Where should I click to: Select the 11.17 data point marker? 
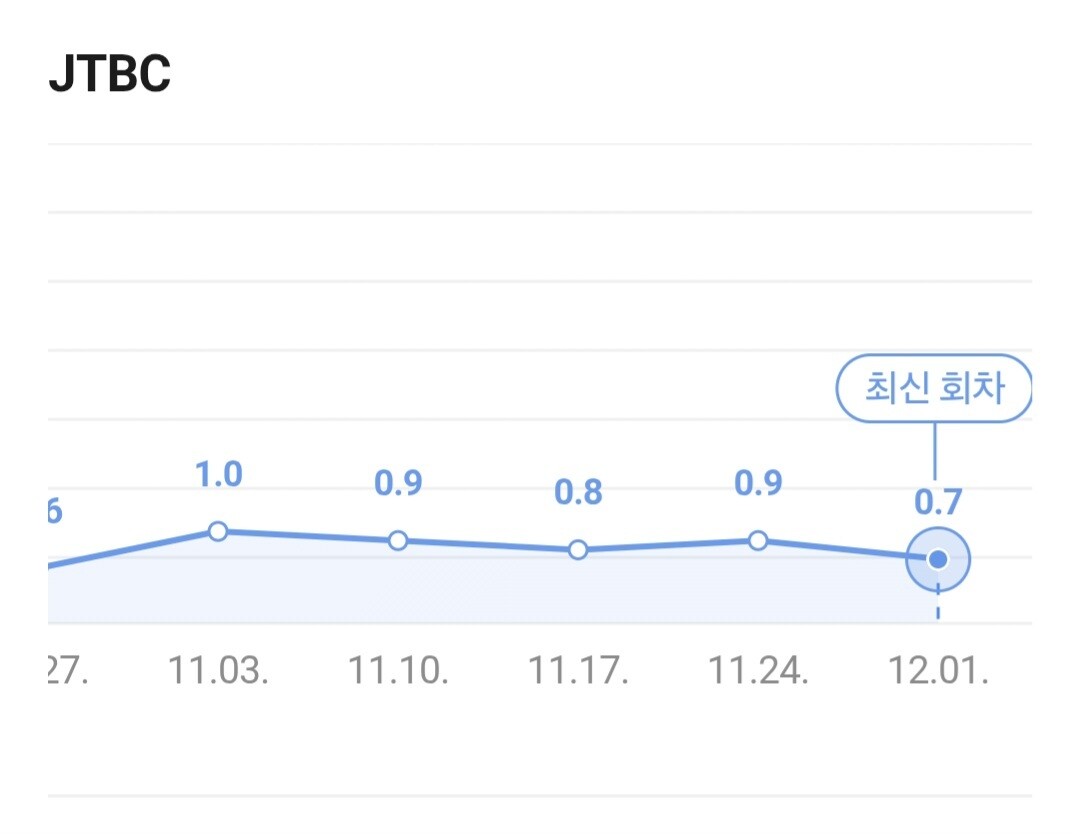point(577,550)
